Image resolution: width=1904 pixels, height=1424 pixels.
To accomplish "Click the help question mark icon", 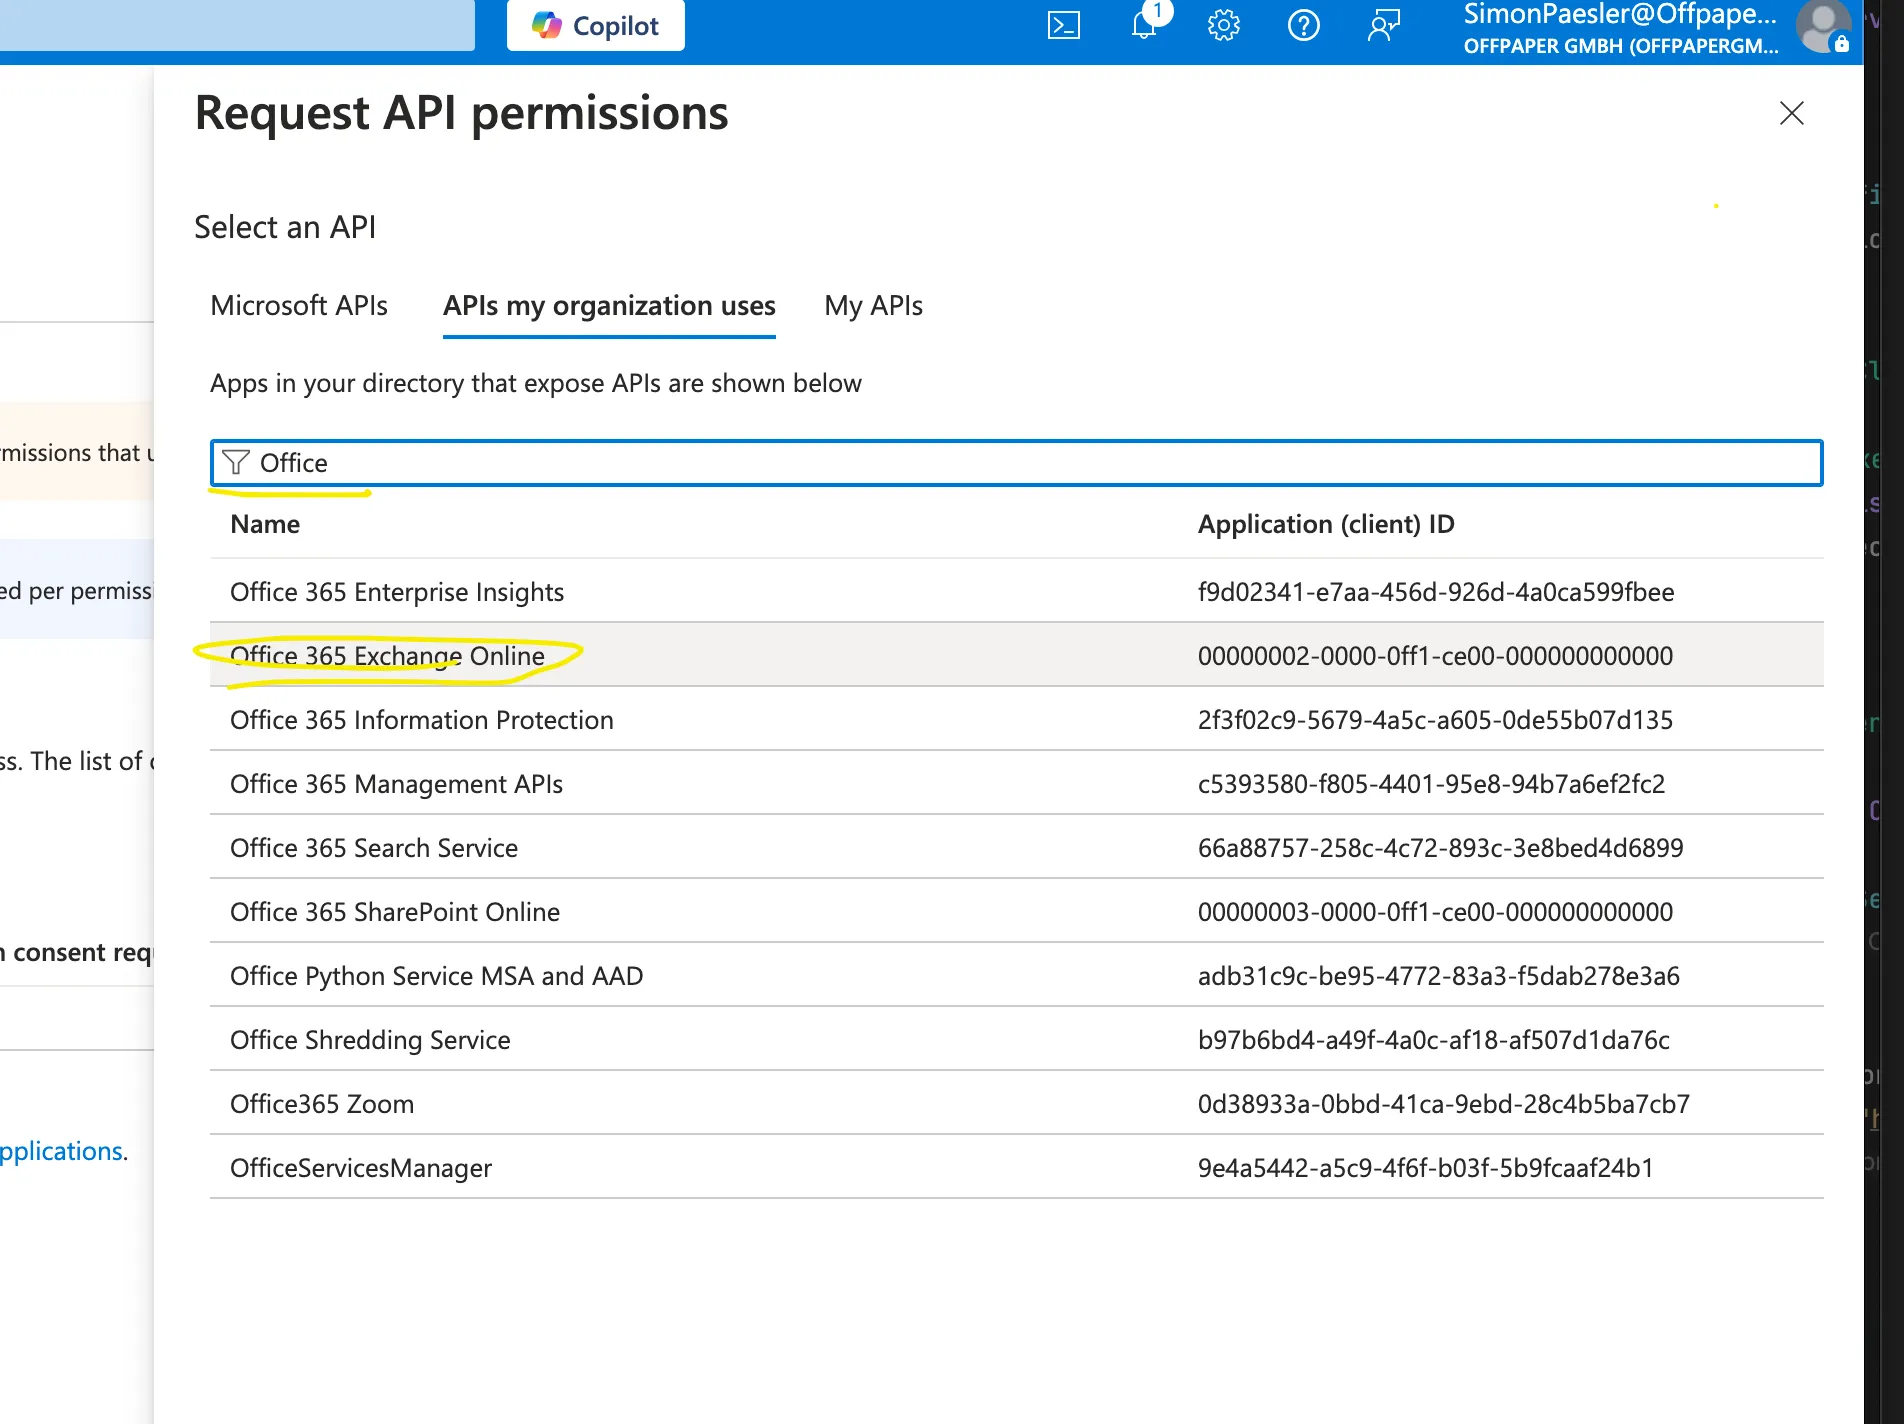I will click(1303, 25).
